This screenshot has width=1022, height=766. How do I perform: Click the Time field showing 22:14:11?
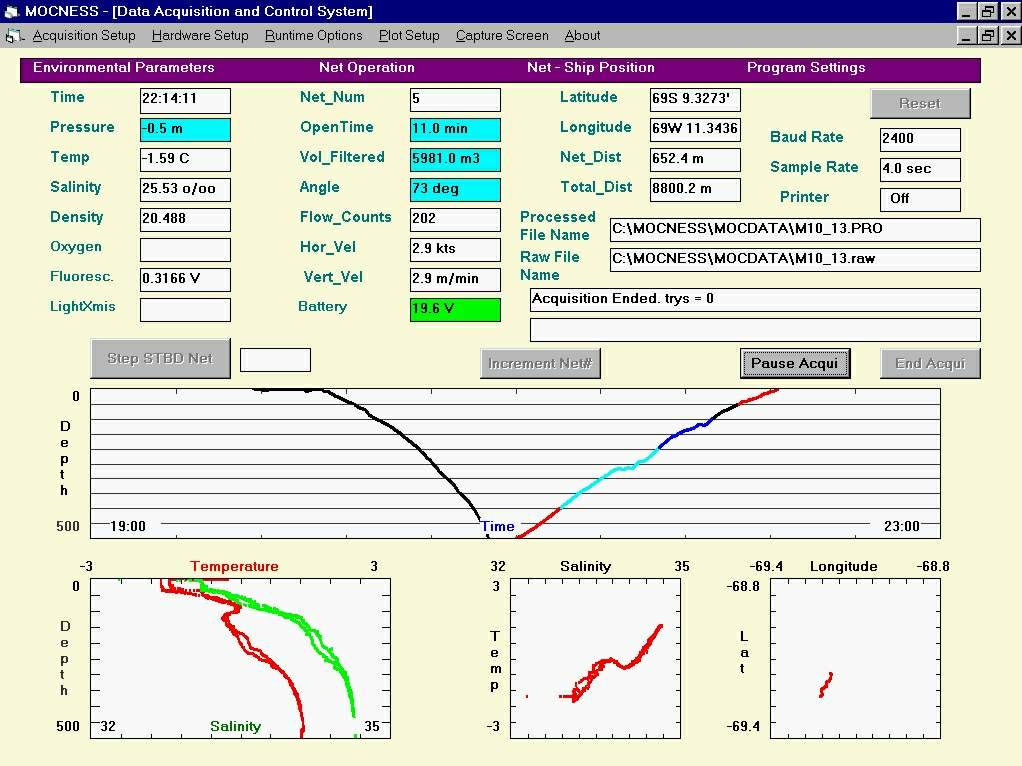(x=185, y=100)
